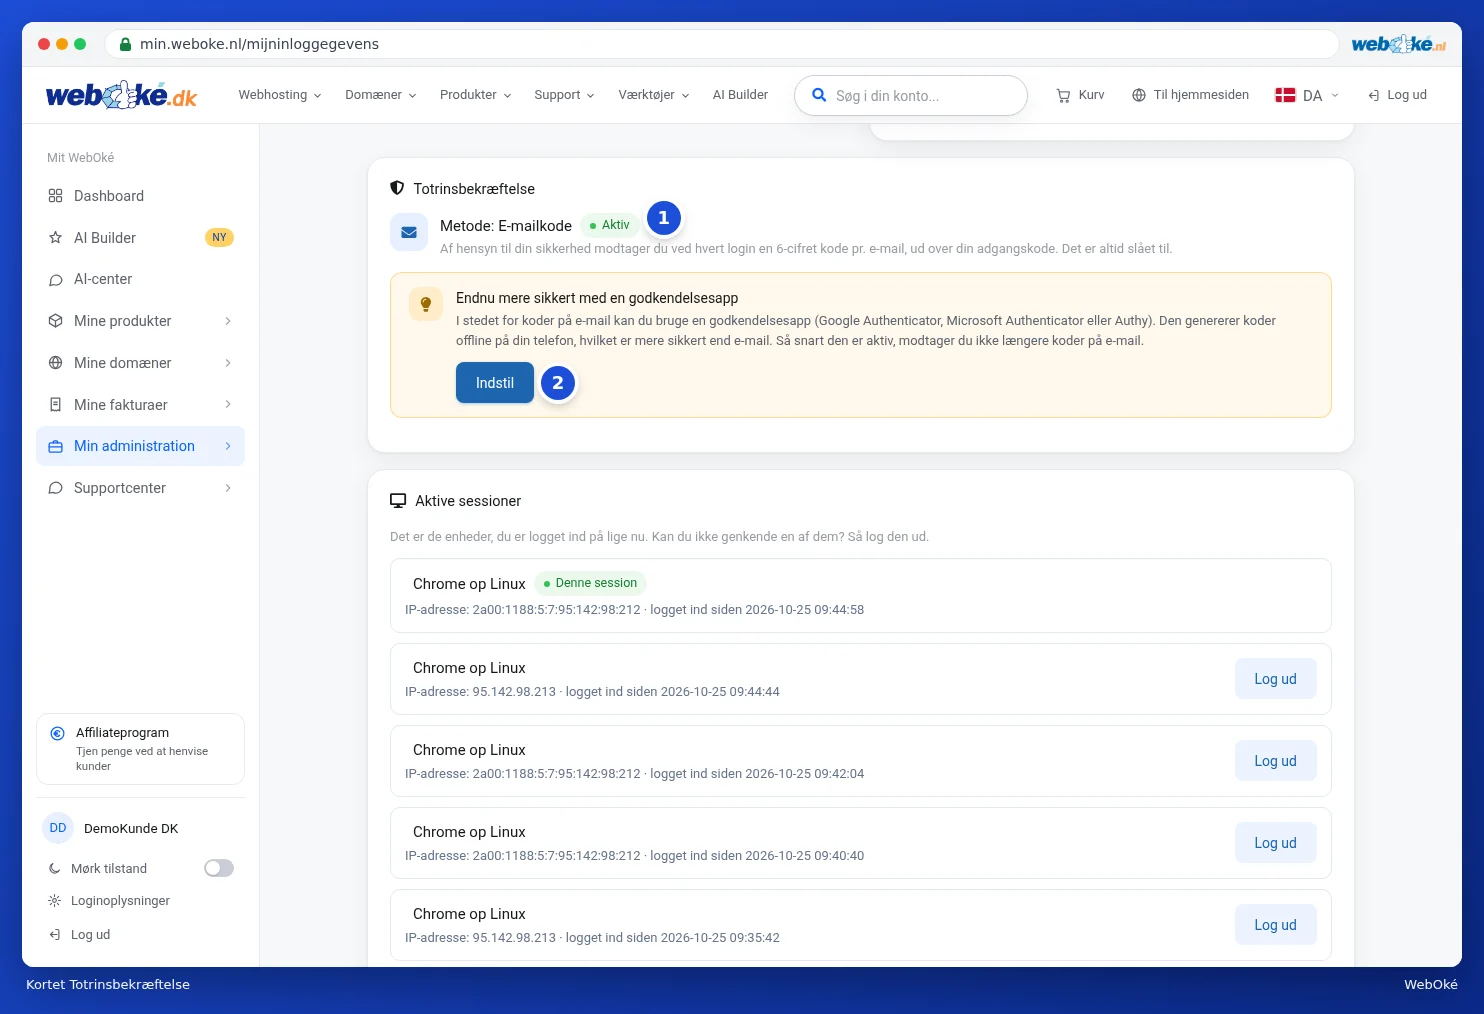Screen dimensions: 1484x1014
Task: Click the Affiliateprogram euro icon
Action: click(57, 733)
